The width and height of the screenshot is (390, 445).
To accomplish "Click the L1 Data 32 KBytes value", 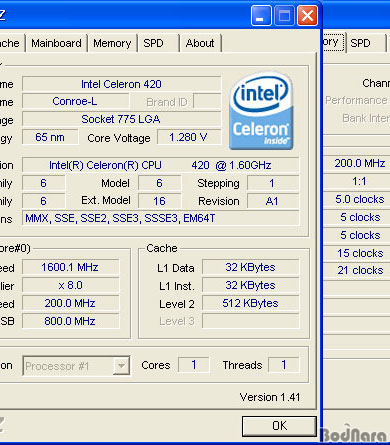I will [250, 267].
